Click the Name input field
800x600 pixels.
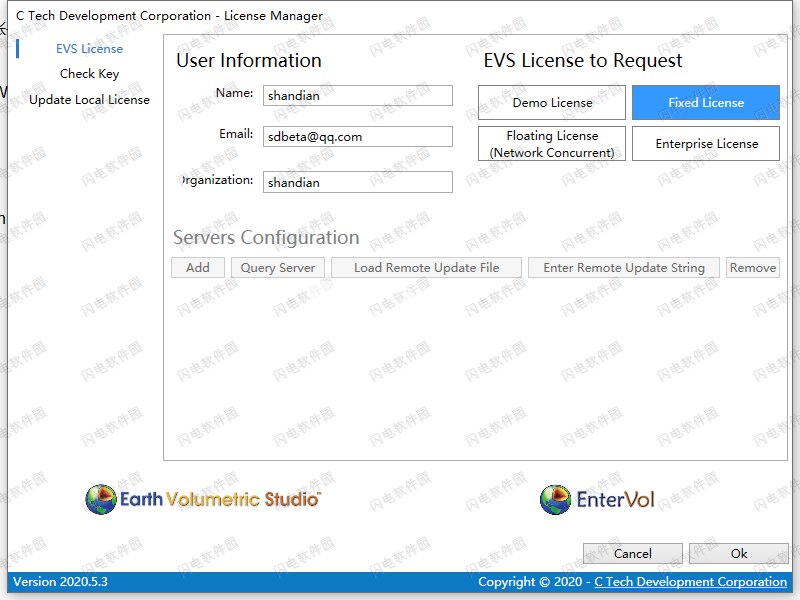point(358,95)
